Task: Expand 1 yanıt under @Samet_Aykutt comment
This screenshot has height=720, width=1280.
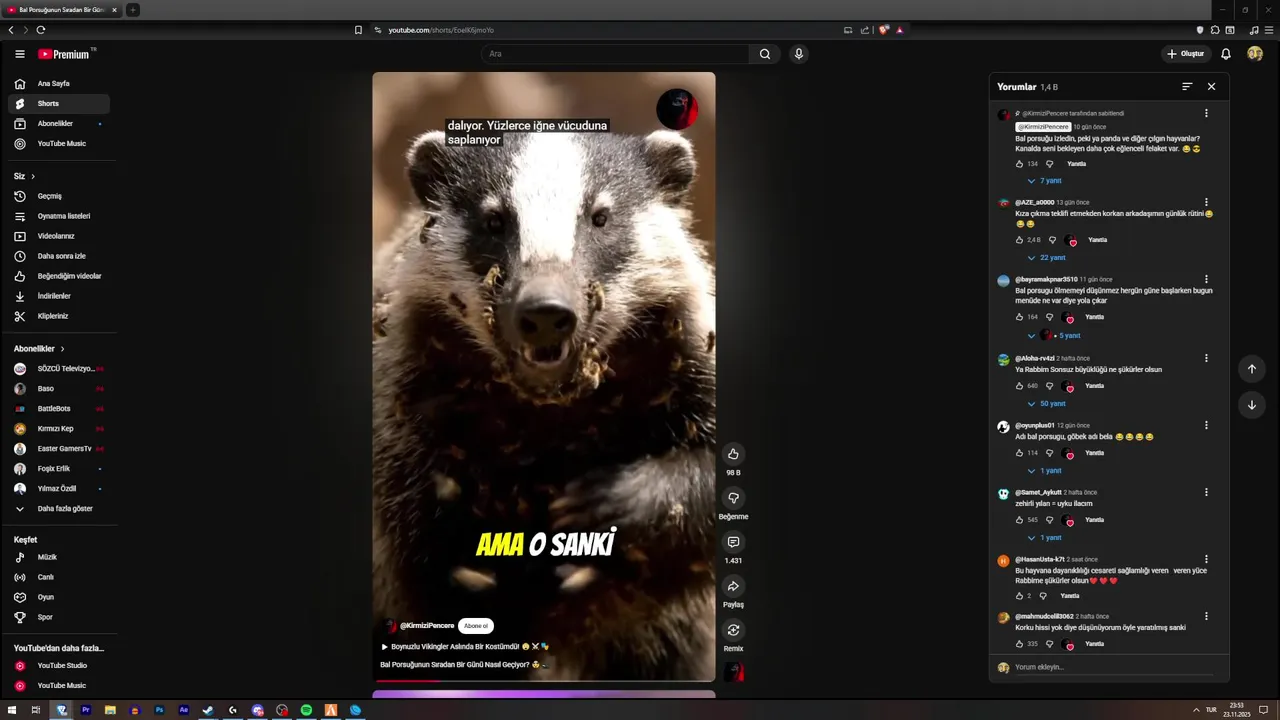Action: click(x=1045, y=538)
